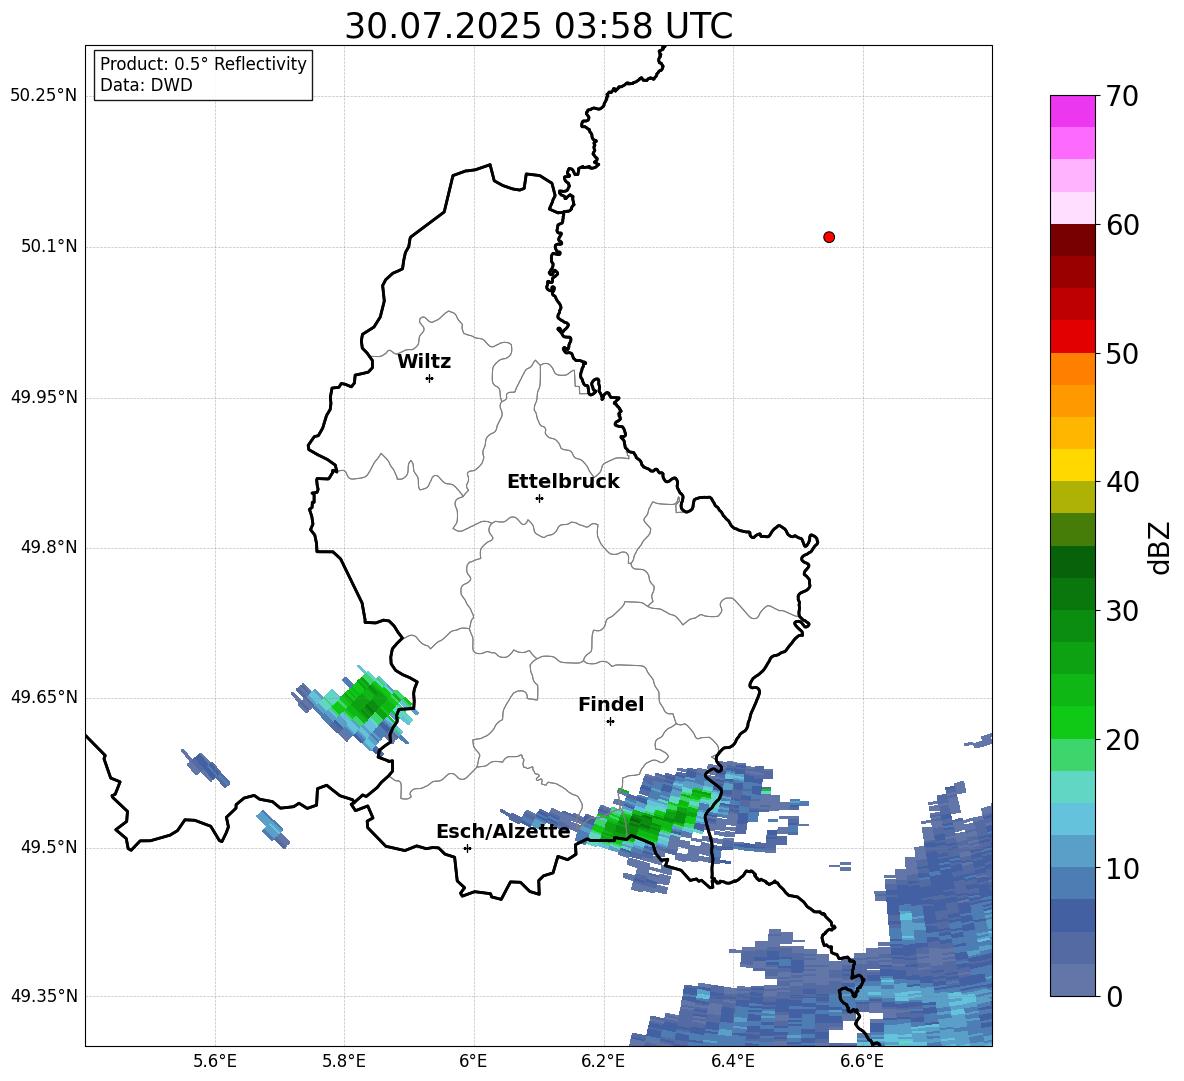Click the timestamp title 30.07.2025 03:58 UTC

(x=538, y=26)
